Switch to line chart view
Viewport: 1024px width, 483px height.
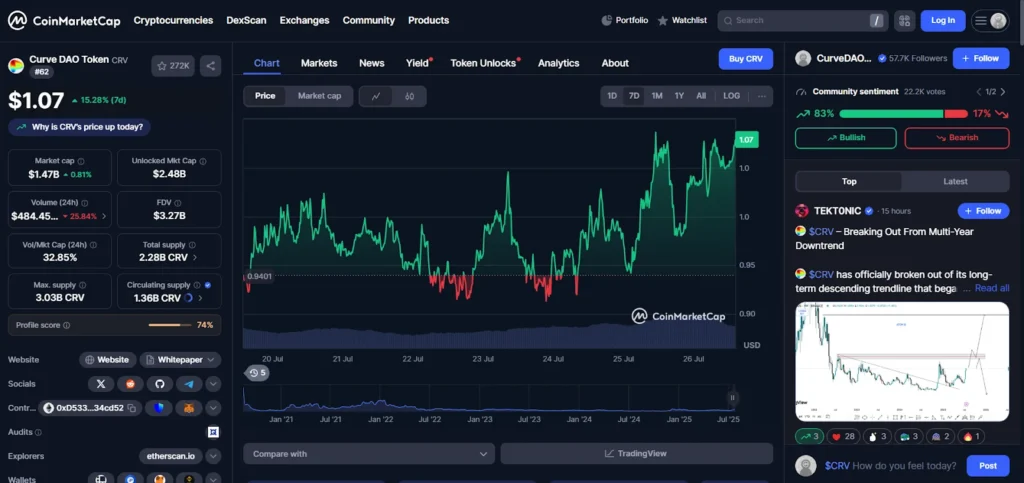point(376,96)
